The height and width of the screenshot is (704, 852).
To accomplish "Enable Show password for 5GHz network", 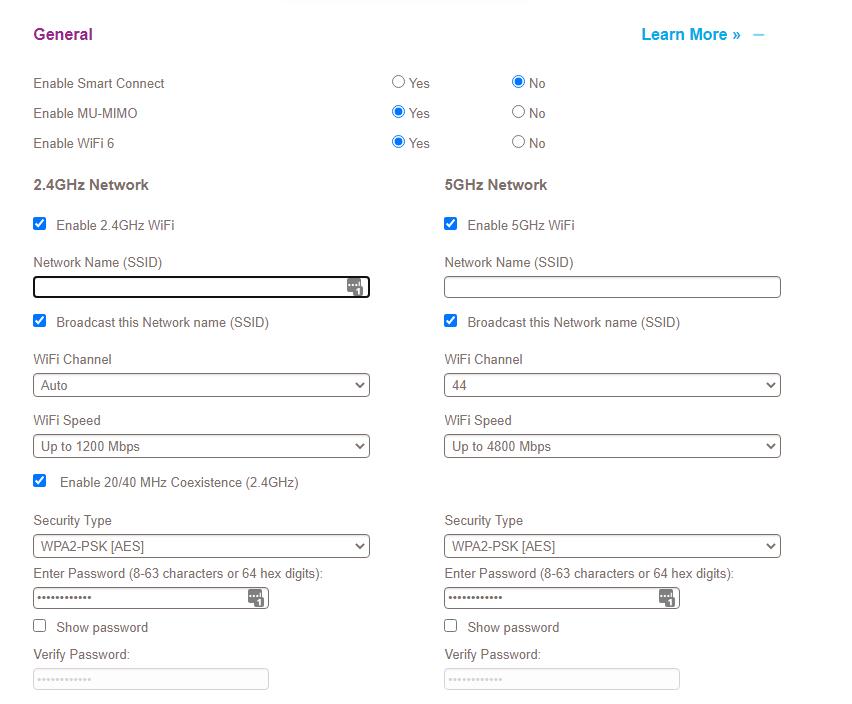I will [451, 626].
